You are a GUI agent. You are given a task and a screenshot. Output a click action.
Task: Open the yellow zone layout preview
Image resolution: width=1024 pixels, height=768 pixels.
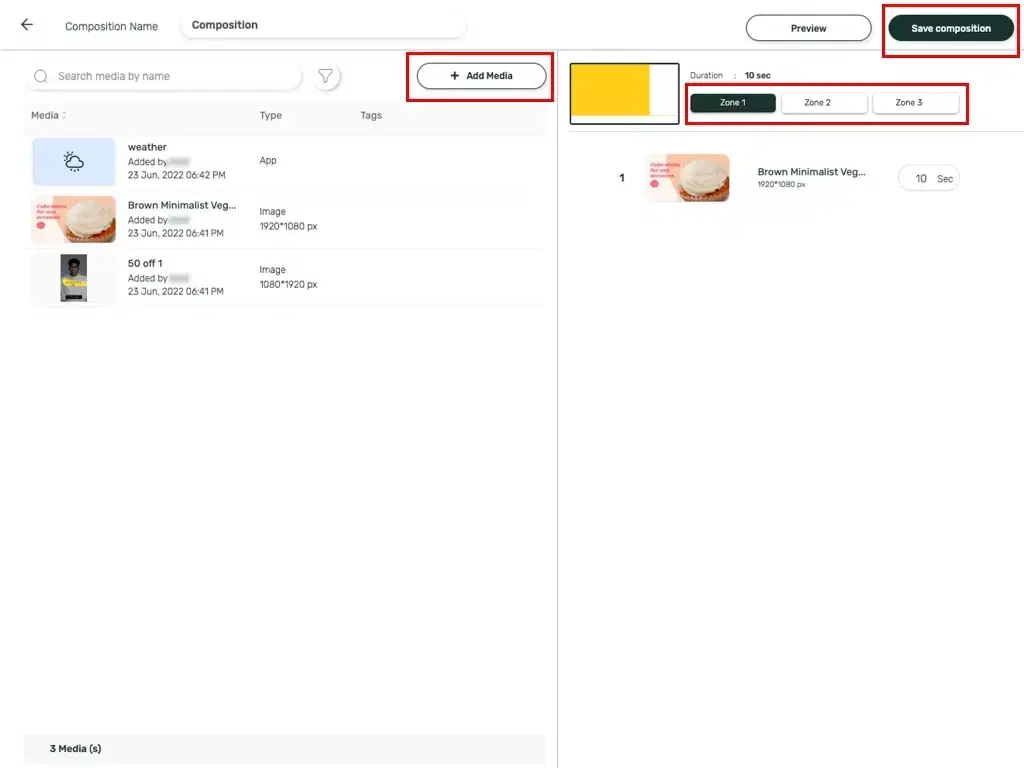623,92
